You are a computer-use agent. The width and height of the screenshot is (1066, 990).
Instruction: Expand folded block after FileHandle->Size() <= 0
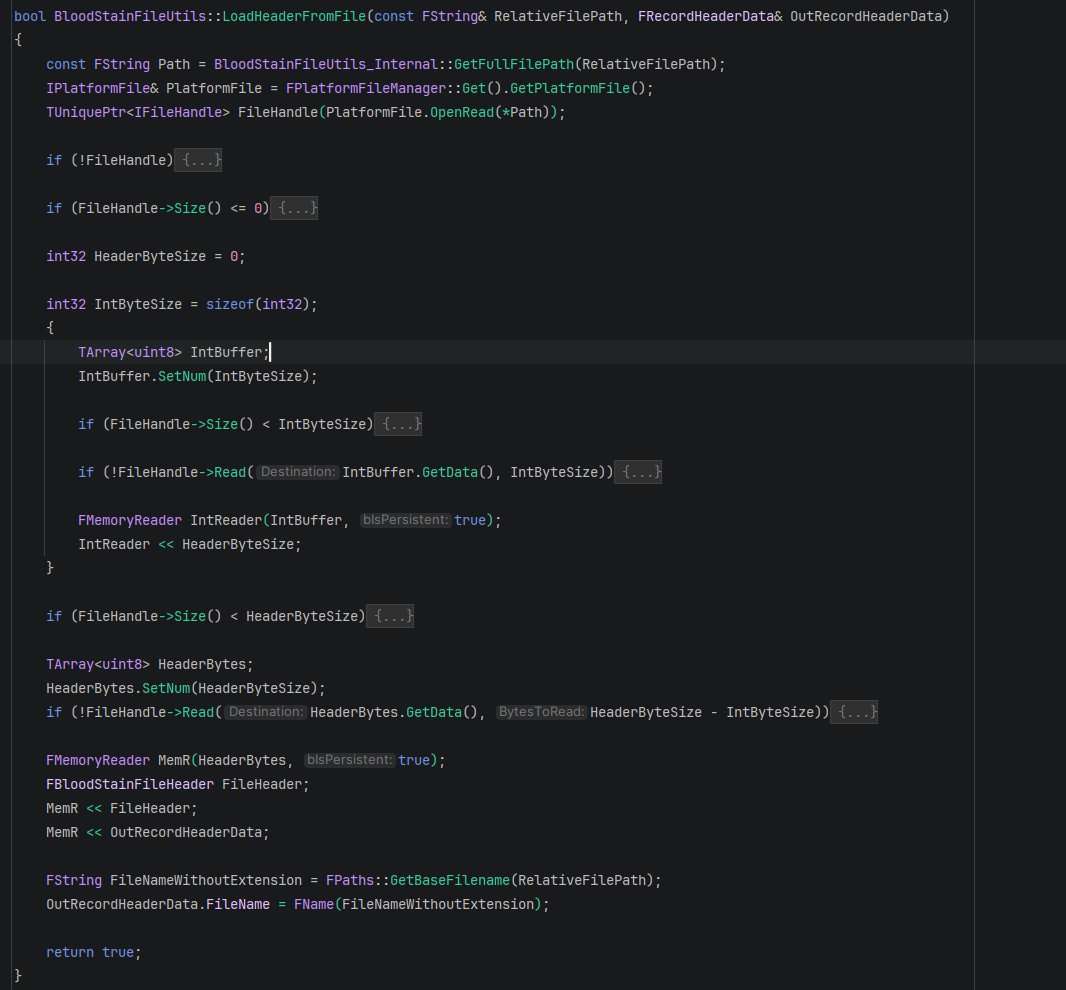[294, 208]
